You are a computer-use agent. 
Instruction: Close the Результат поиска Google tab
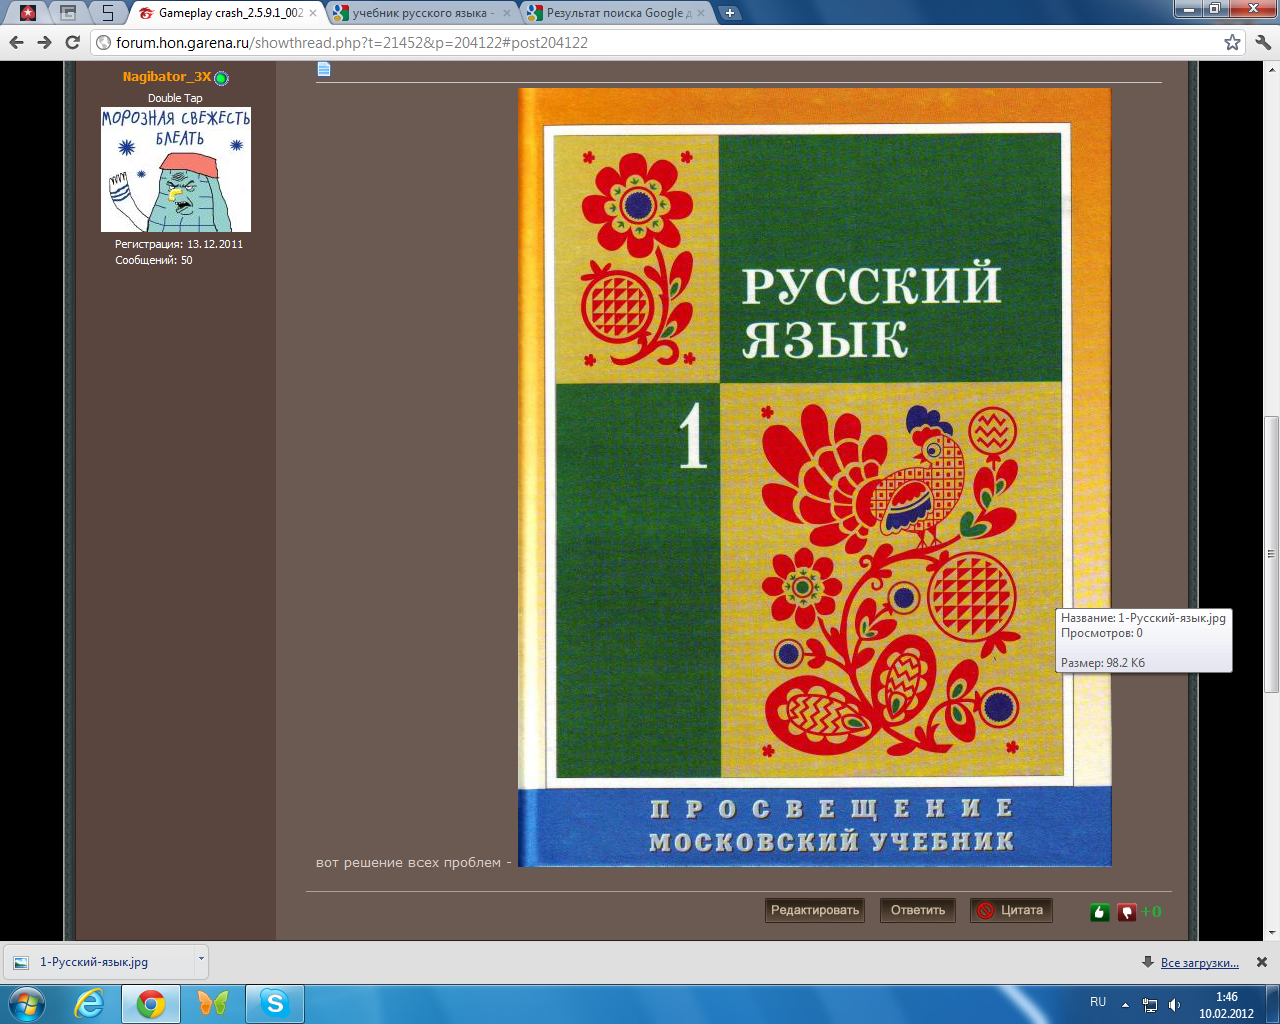(700, 13)
